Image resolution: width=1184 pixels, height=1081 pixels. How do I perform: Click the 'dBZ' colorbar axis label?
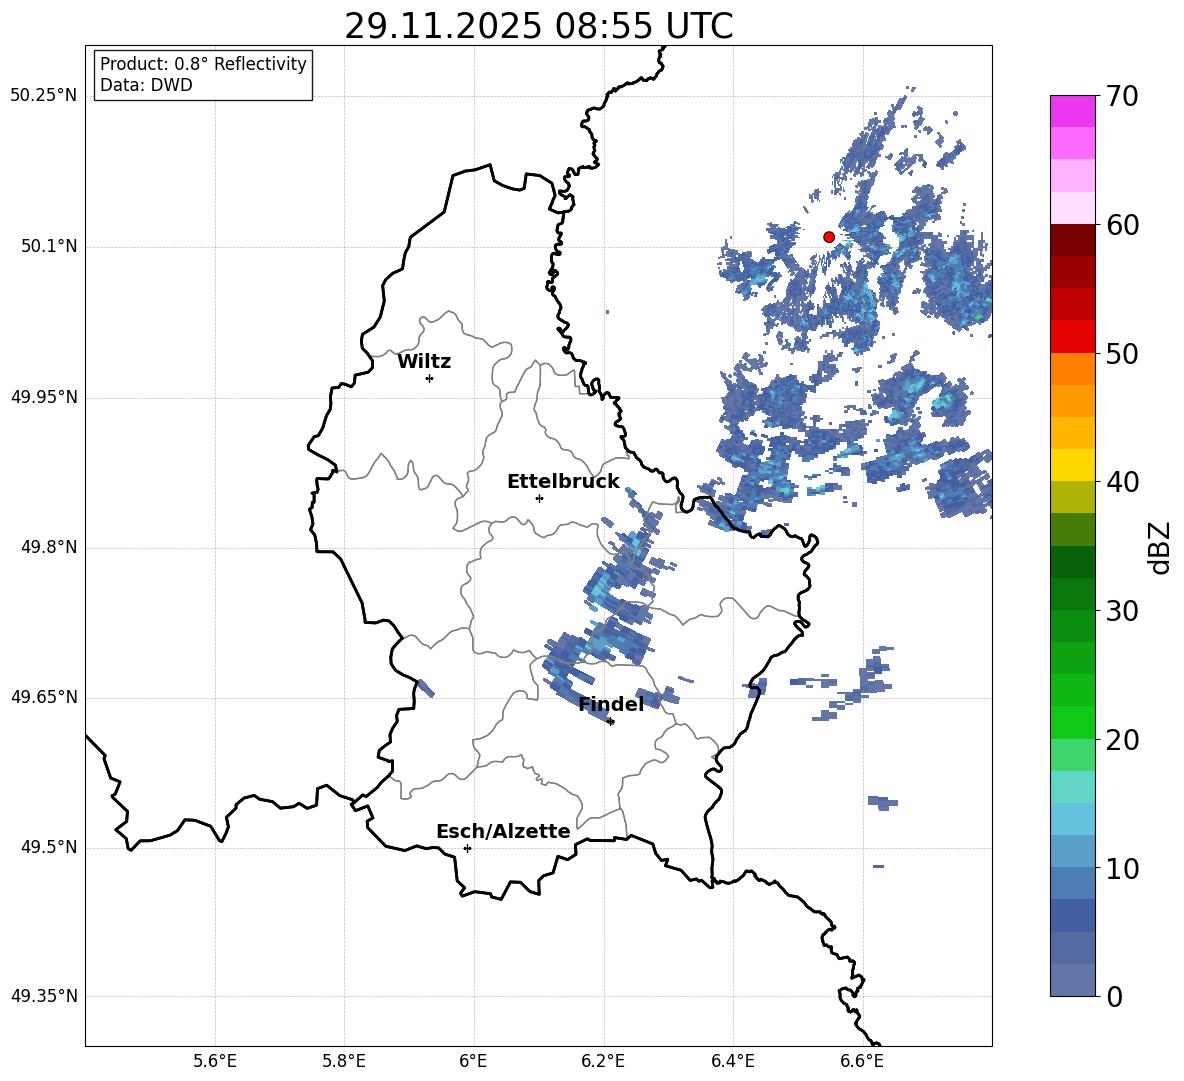click(x=1159, y=547)
